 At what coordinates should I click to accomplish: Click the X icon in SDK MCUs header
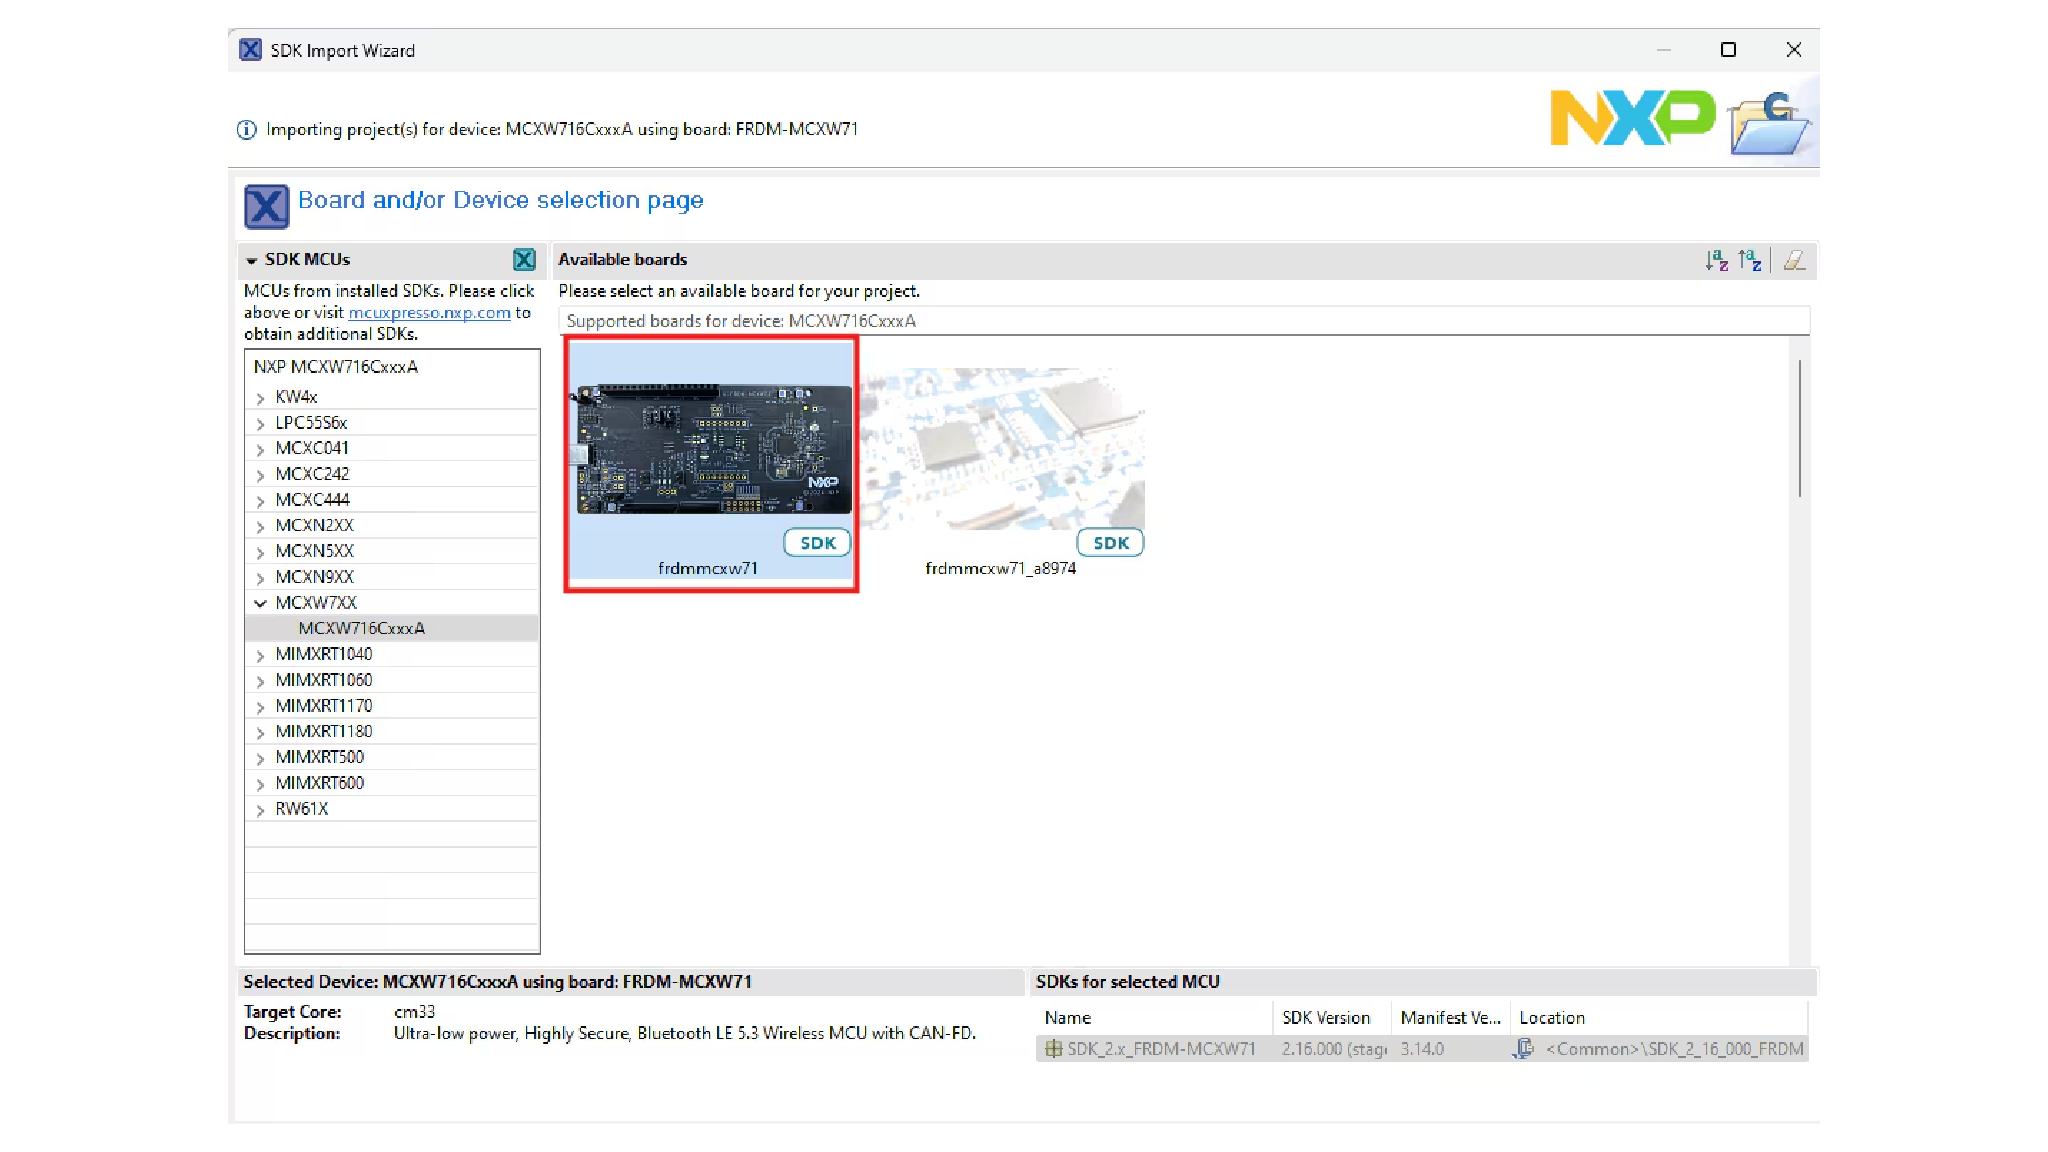524,260
